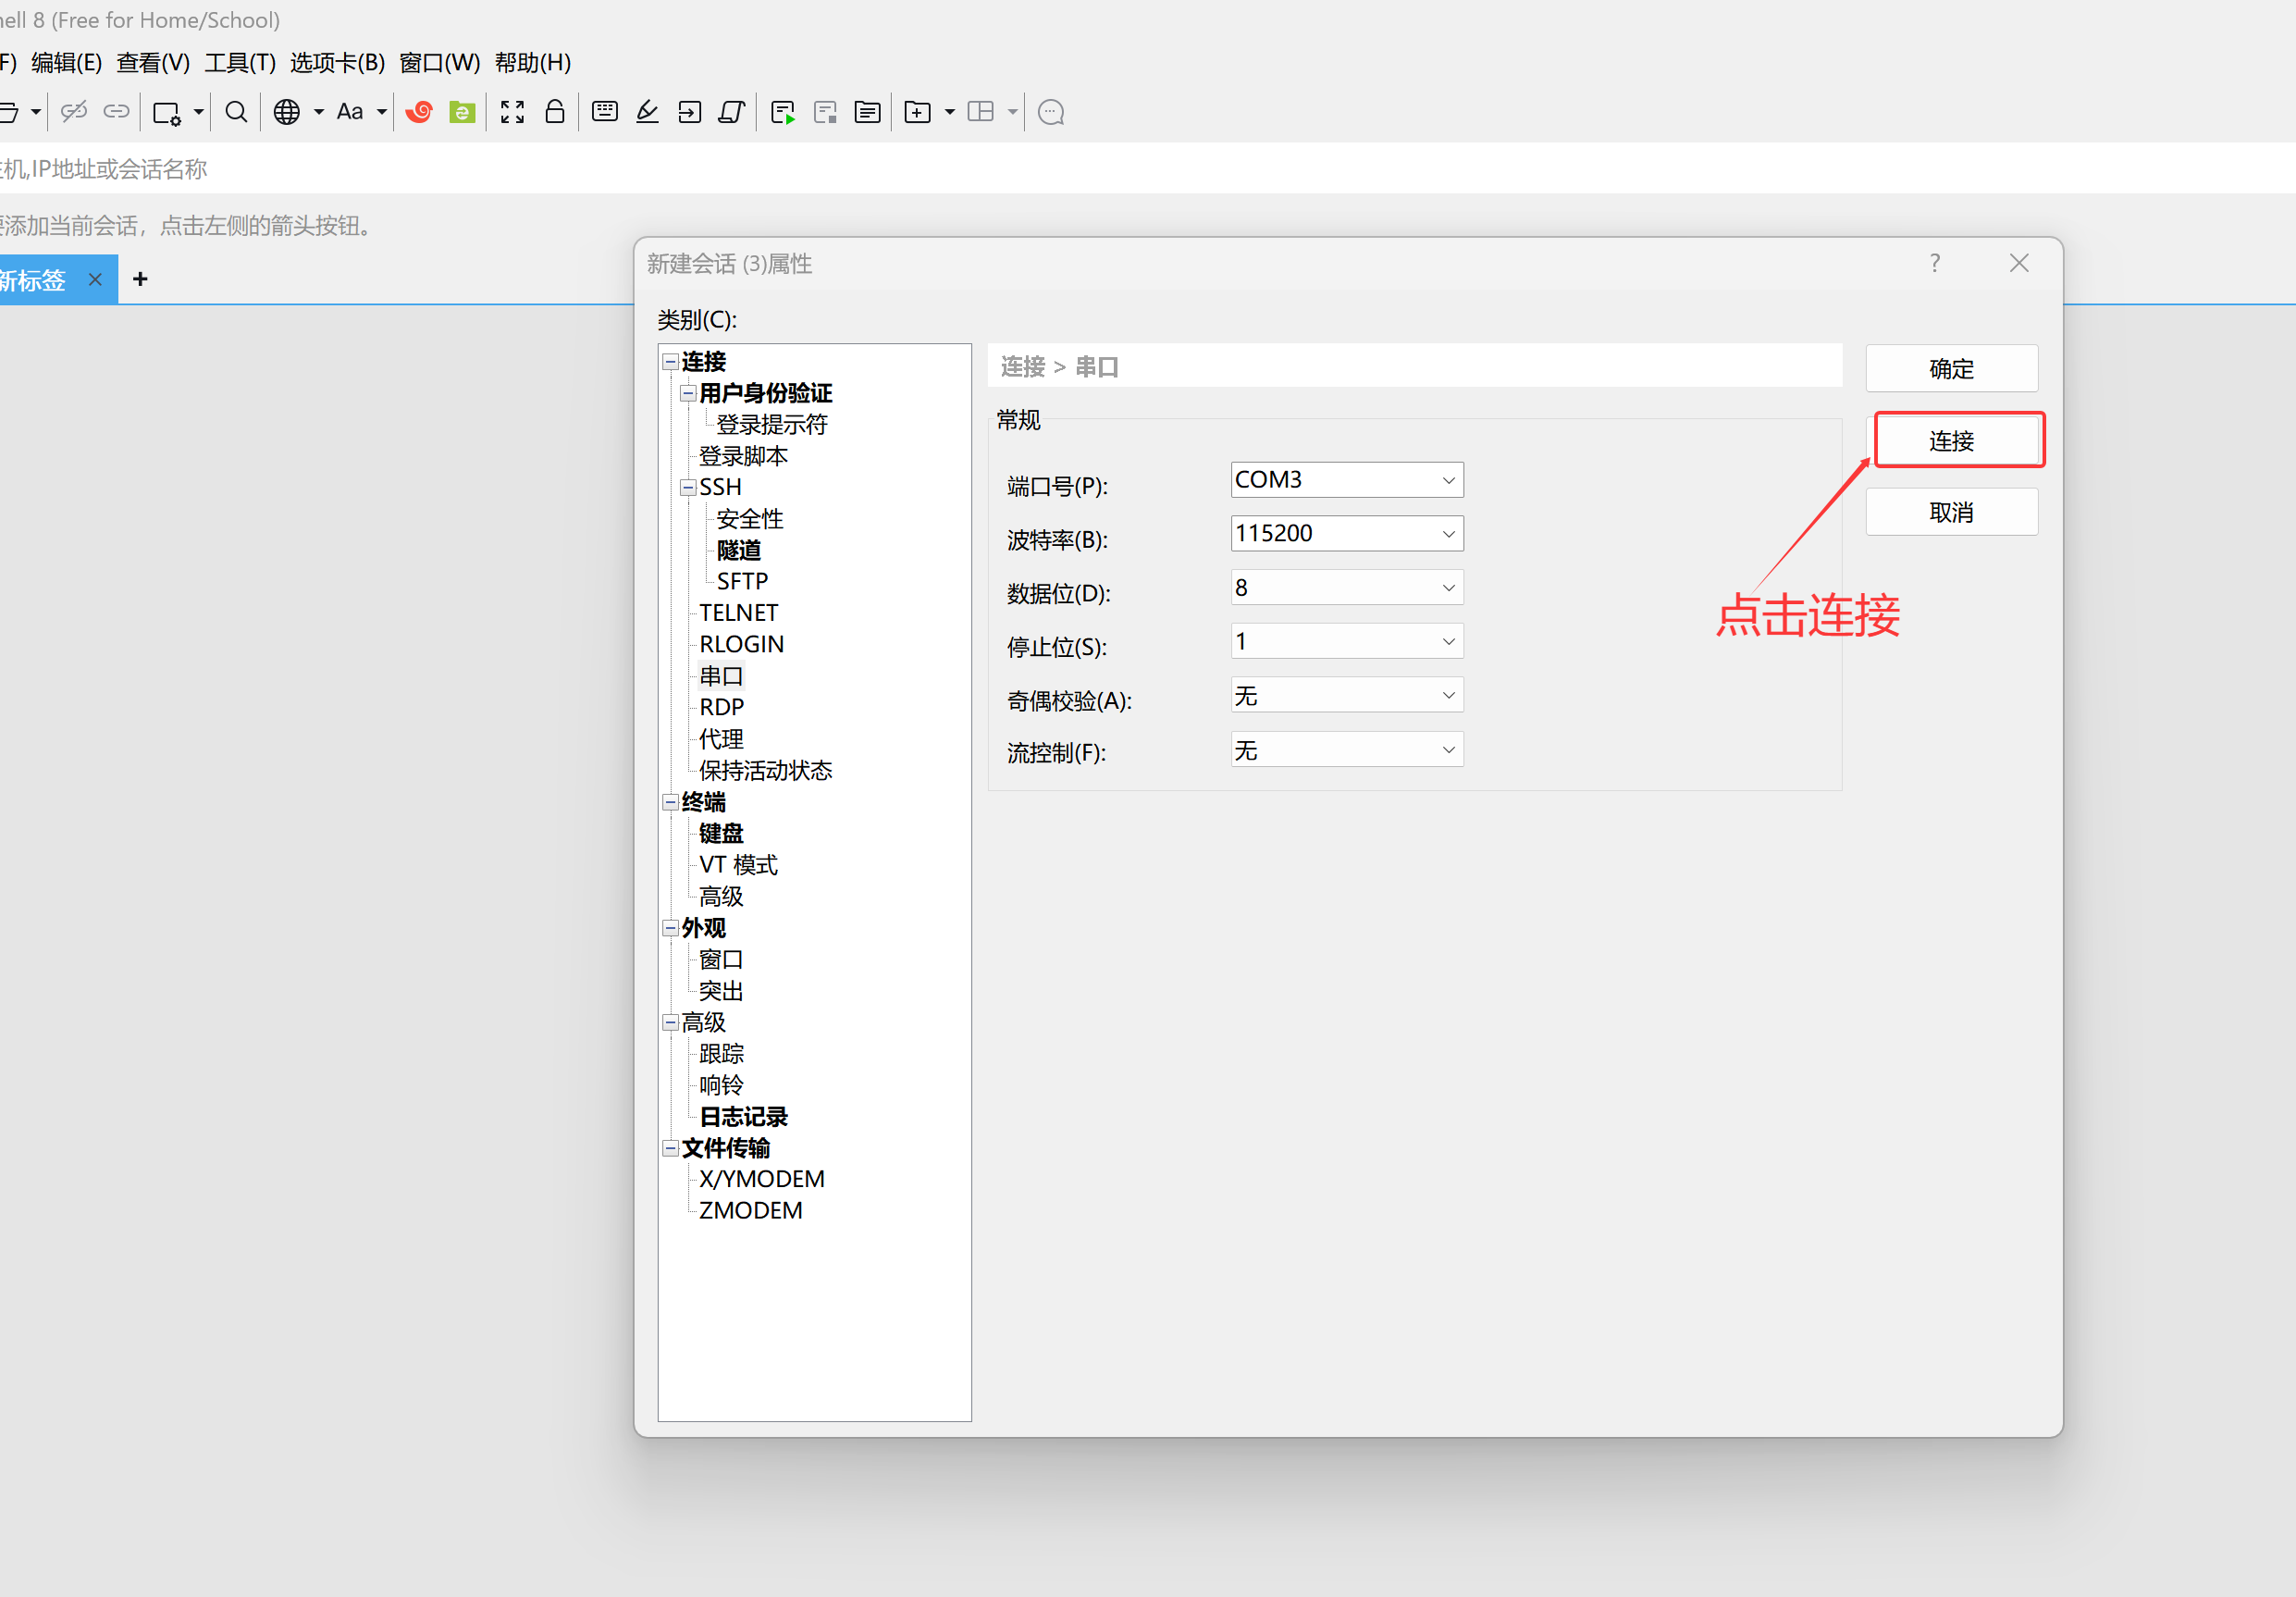This screenshot has height=1597, width=2296.
Task: Click the lock screen padlock icon
Action: [555, 112]
